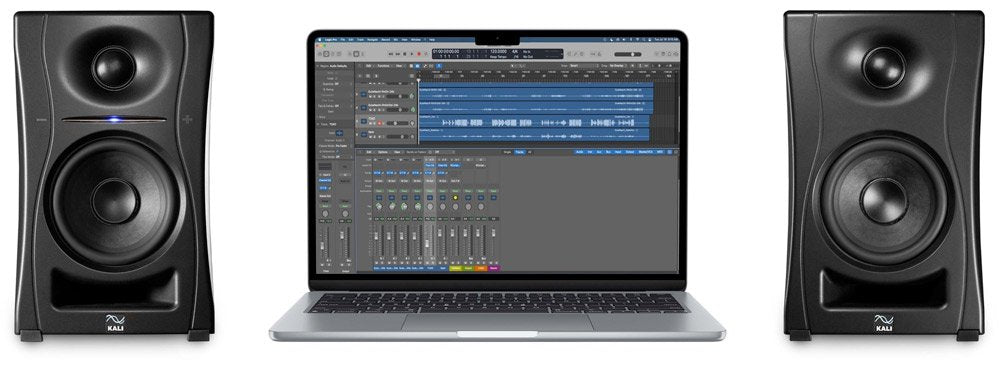The height and width of the screenshot is (373, 1000).
Task: Click the red transport Record button
Action: click(x=419, y=54)
